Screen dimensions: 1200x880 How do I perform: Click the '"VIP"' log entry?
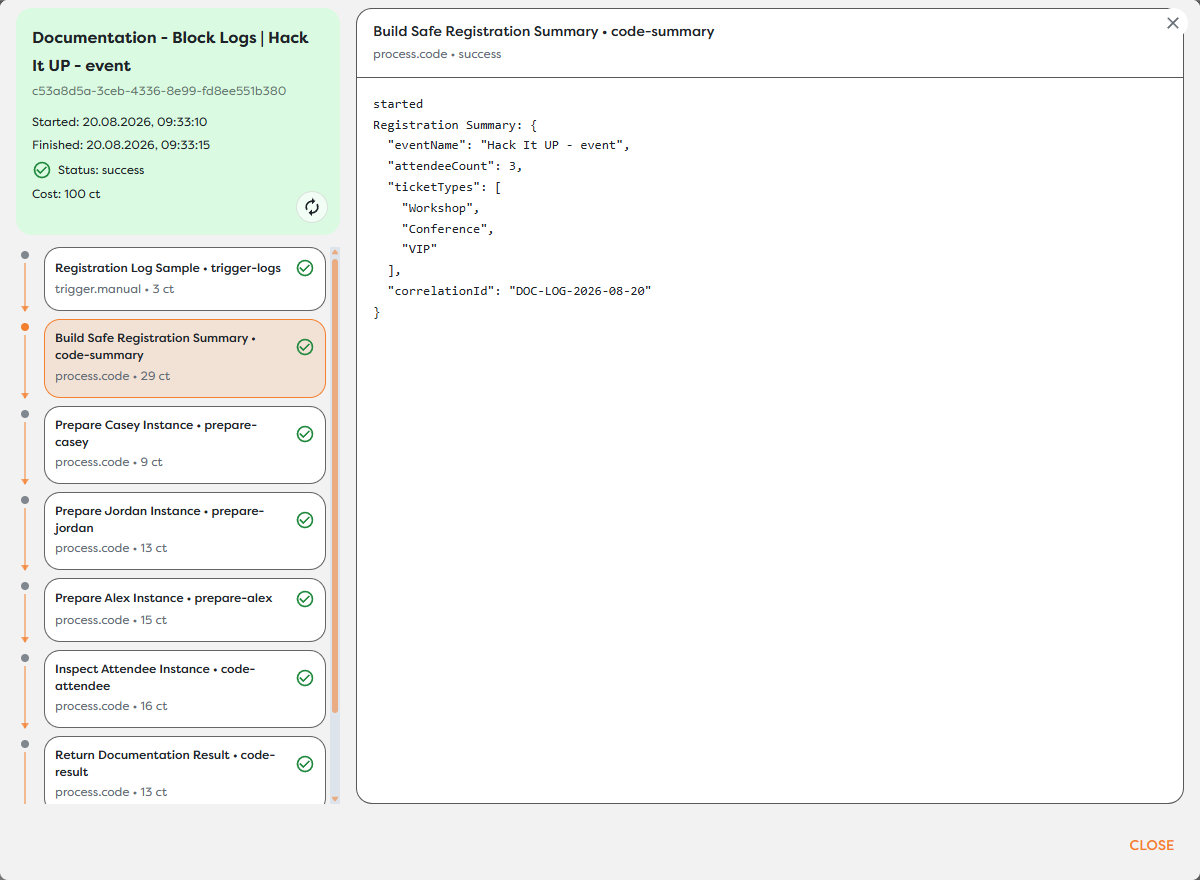tap(419, 250)
